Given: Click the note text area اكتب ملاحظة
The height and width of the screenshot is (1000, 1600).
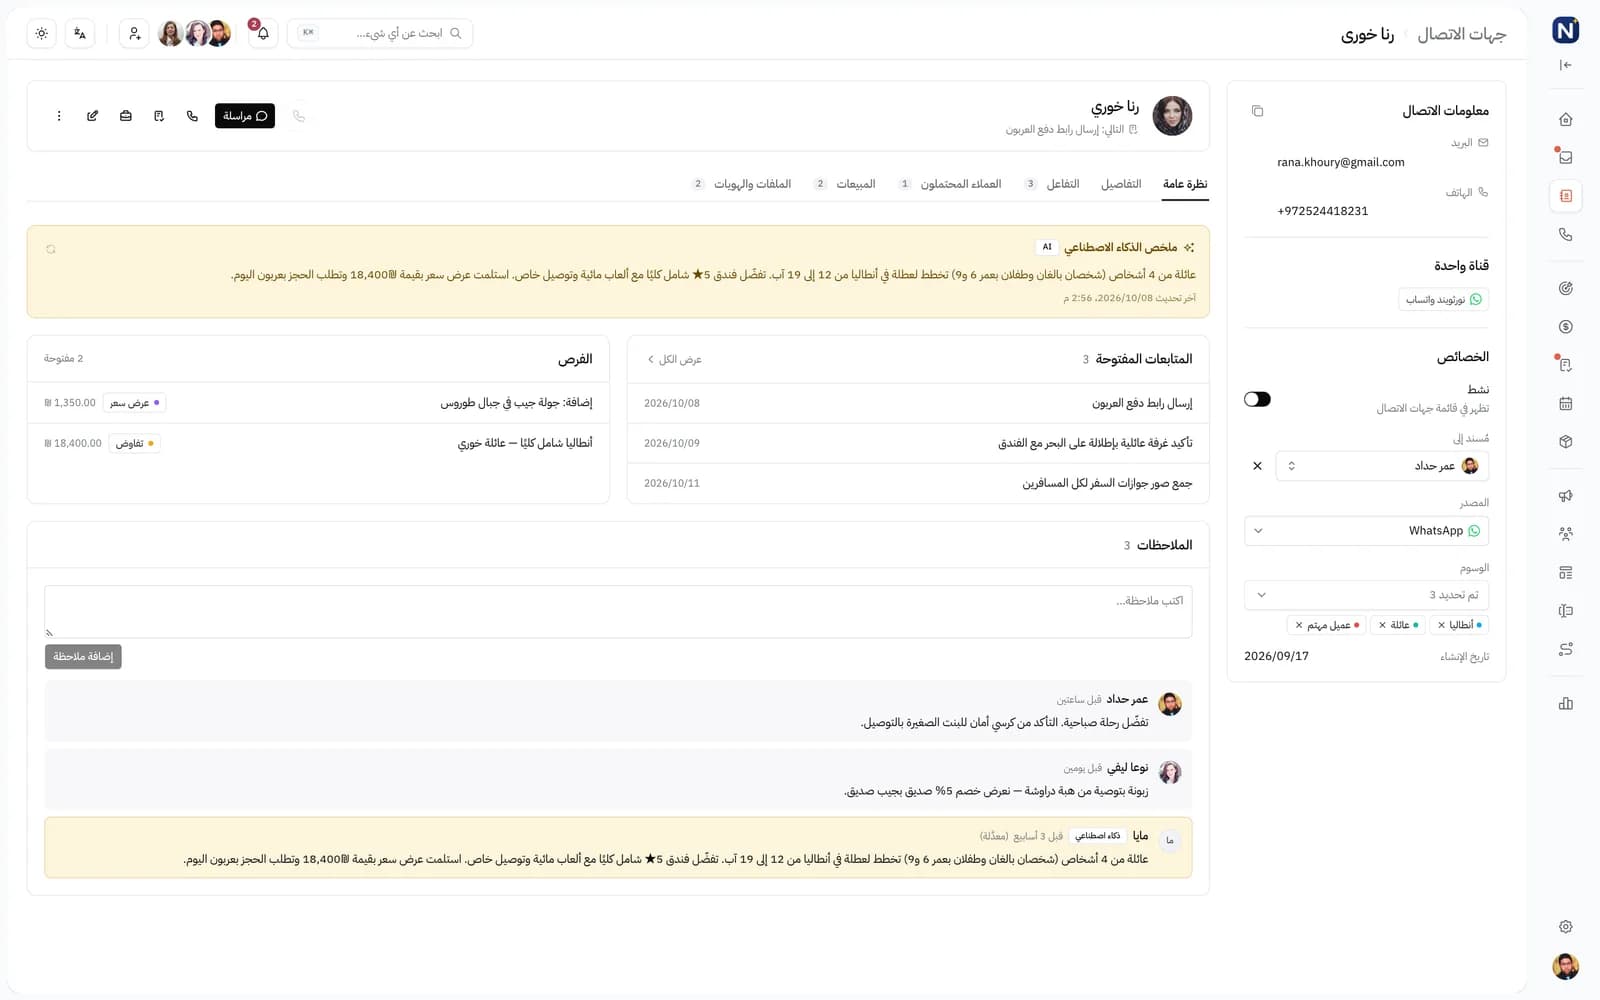Looking at the screenshot, I should coord(618,612).
